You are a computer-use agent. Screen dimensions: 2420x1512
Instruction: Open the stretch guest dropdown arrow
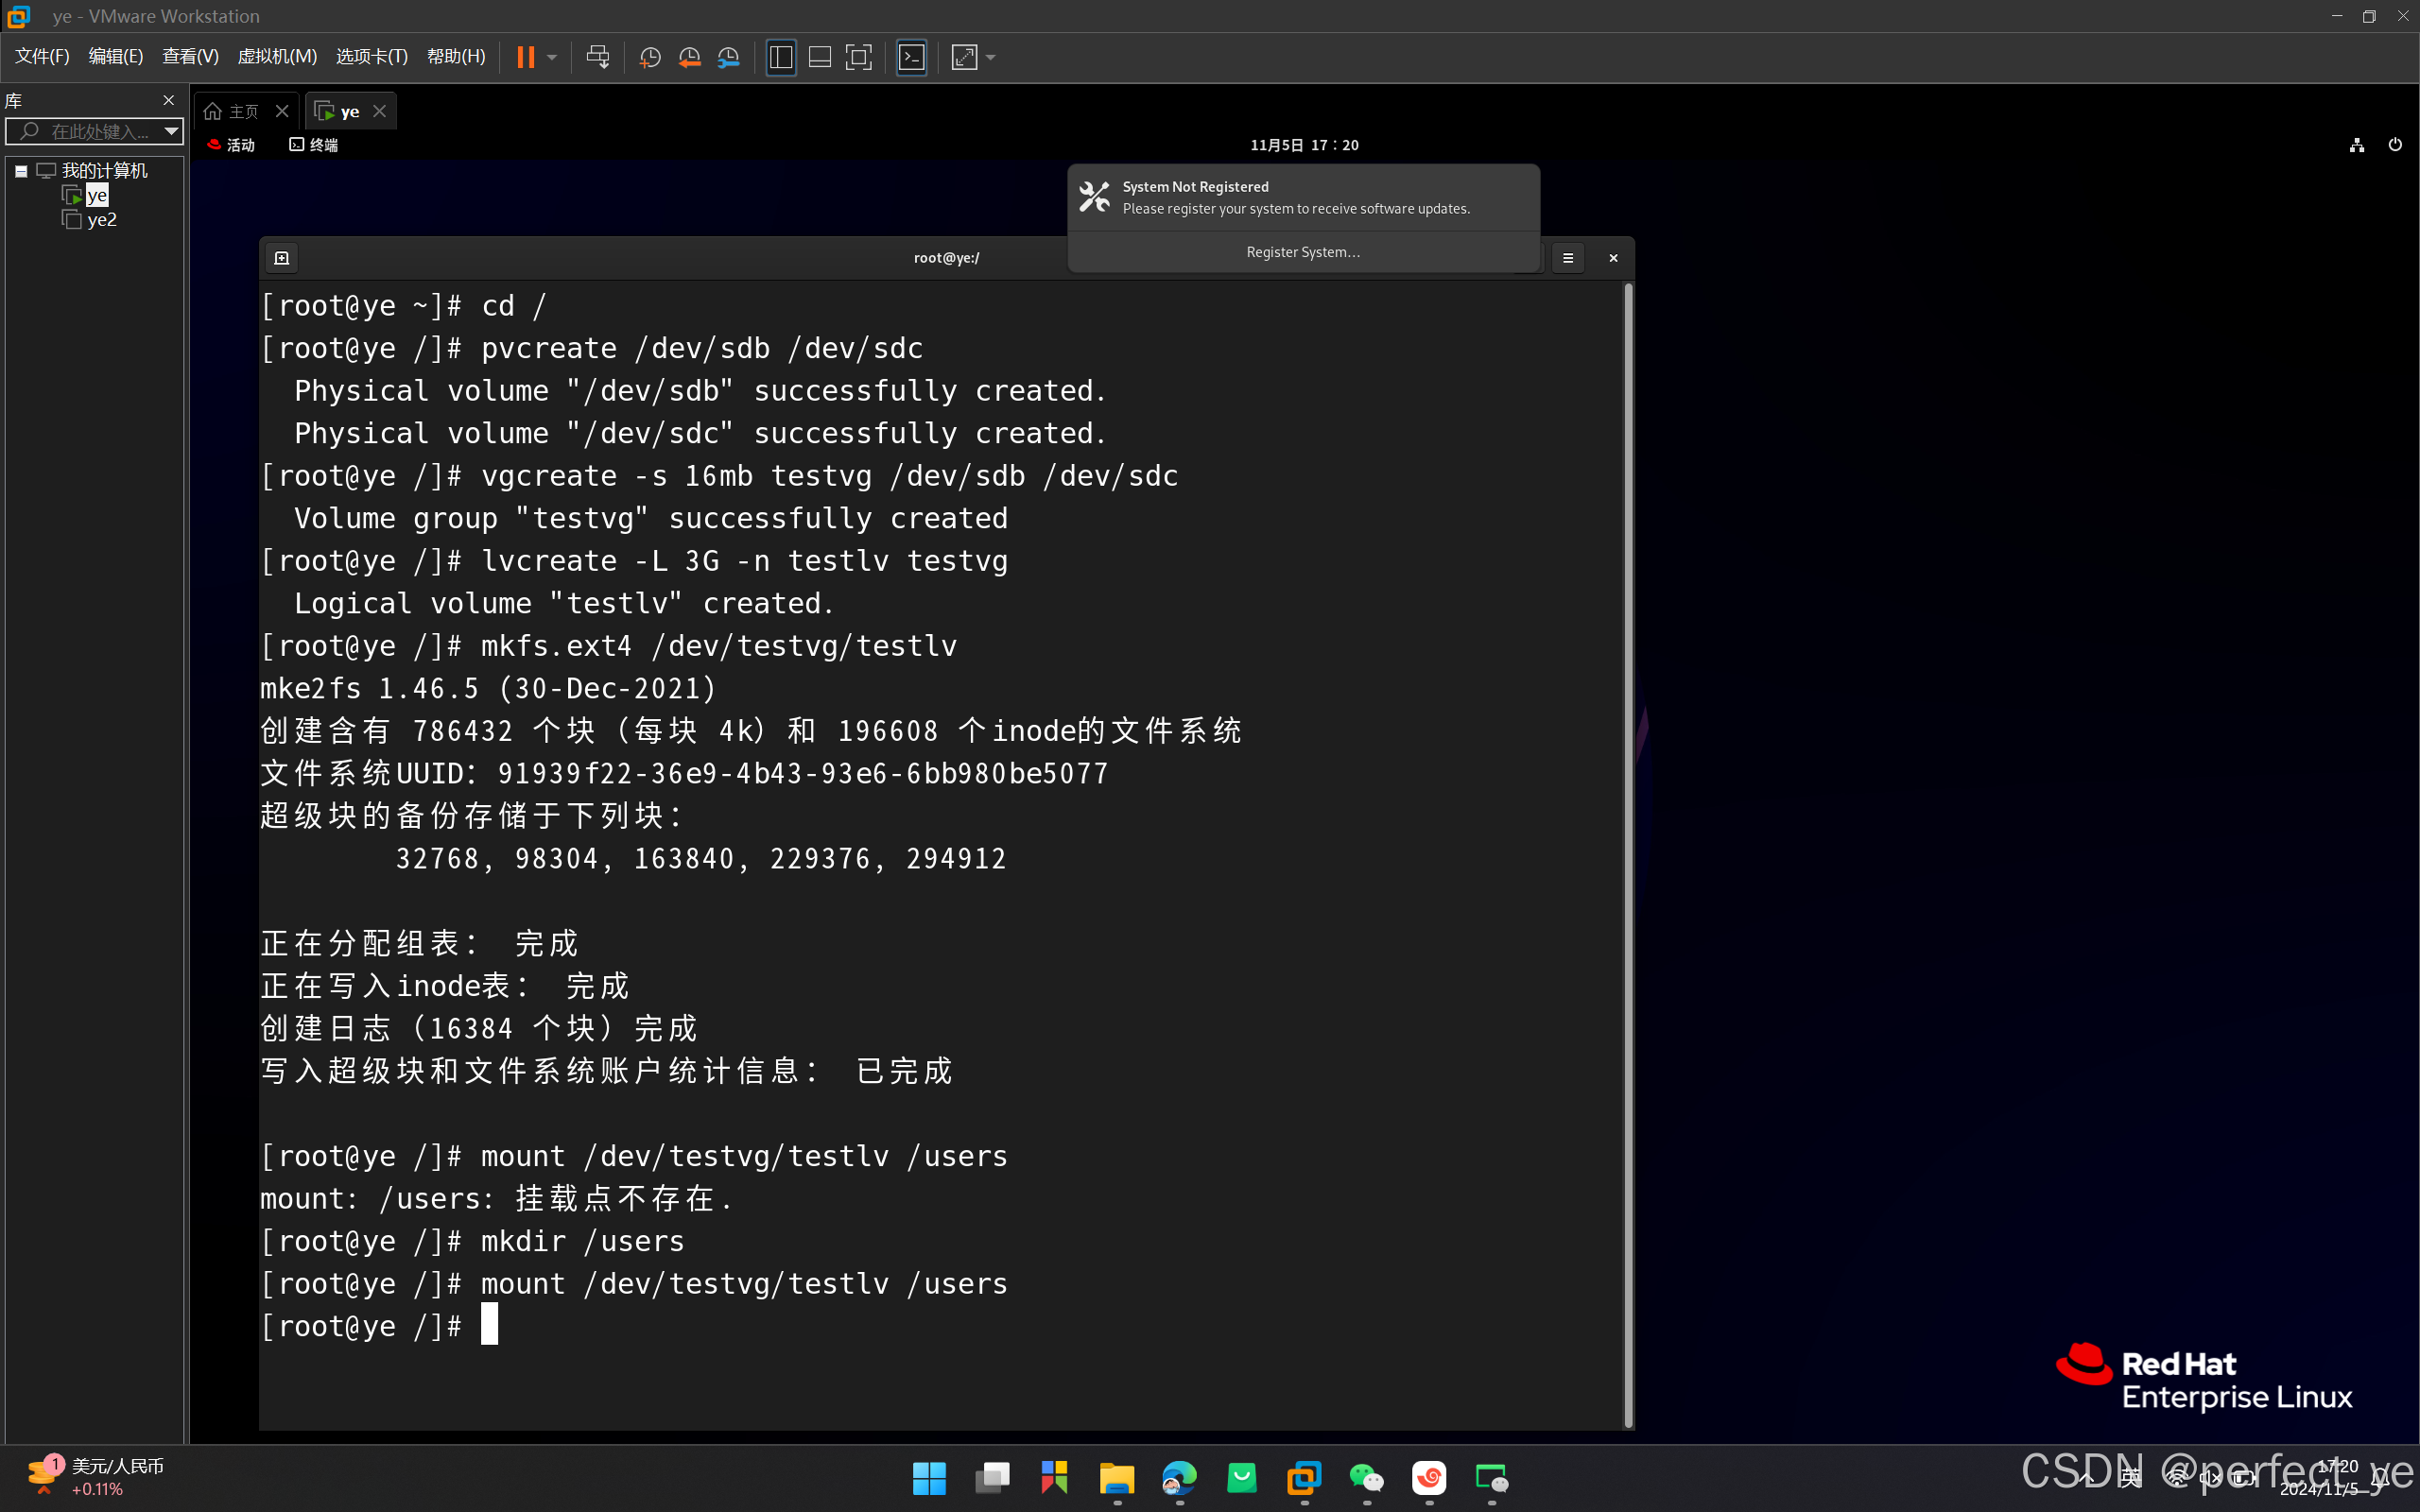click(x=991, y=57)
